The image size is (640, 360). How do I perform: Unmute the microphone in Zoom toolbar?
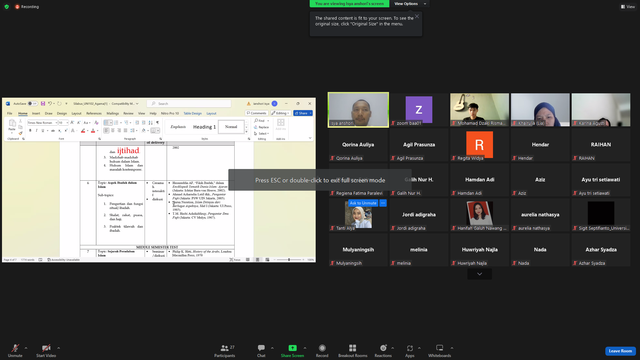[x=15, y=350]
